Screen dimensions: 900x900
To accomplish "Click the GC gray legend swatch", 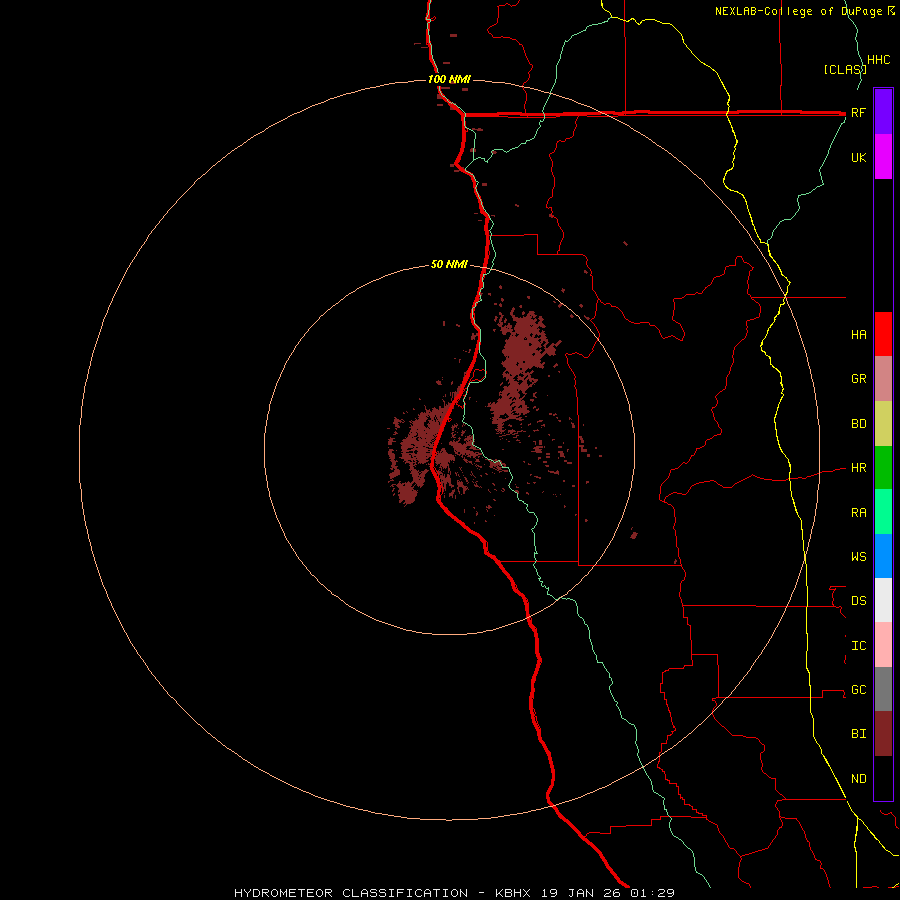I will (883, 689).
